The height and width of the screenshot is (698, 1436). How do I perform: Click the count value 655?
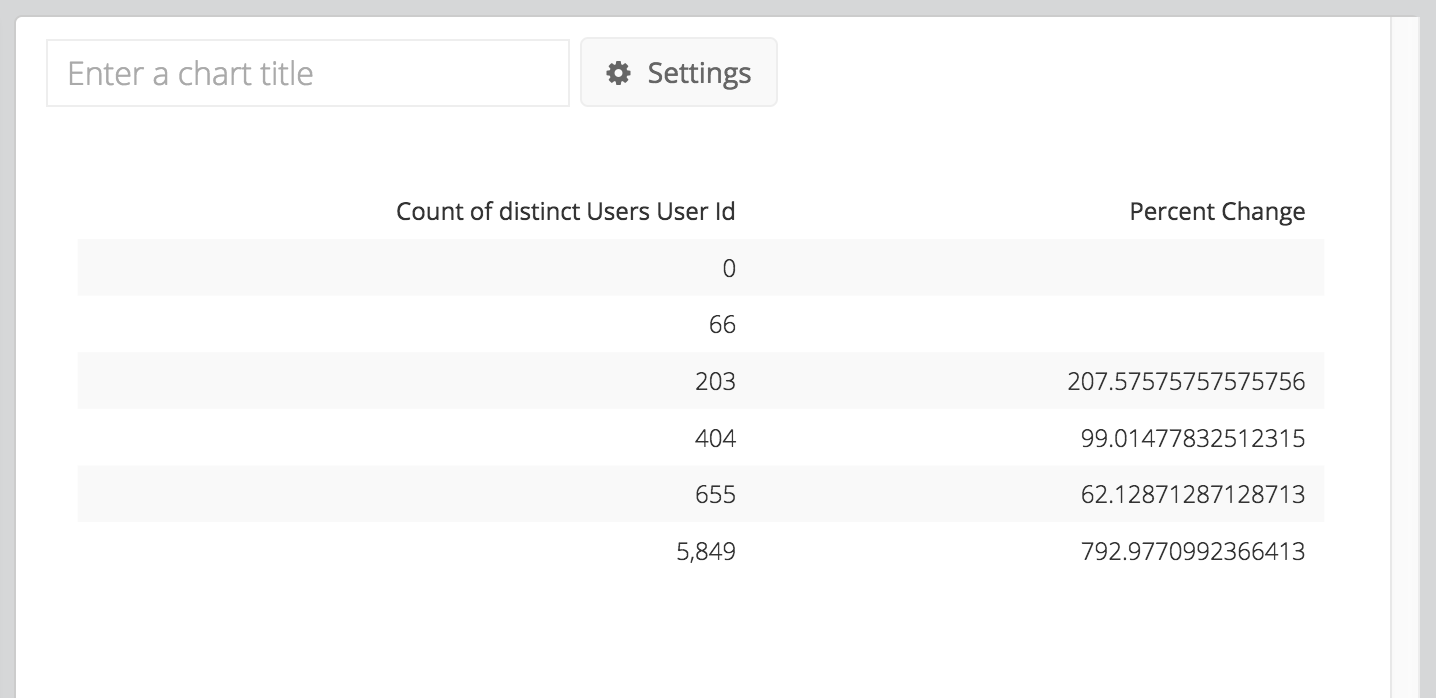coord(715,494)
